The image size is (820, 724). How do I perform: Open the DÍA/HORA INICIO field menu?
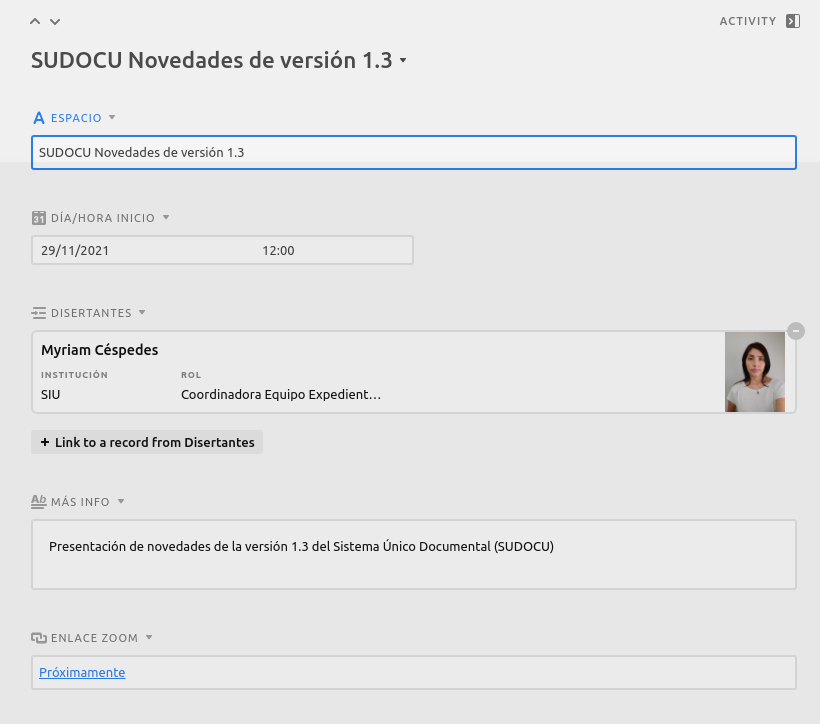pos(166,217)
